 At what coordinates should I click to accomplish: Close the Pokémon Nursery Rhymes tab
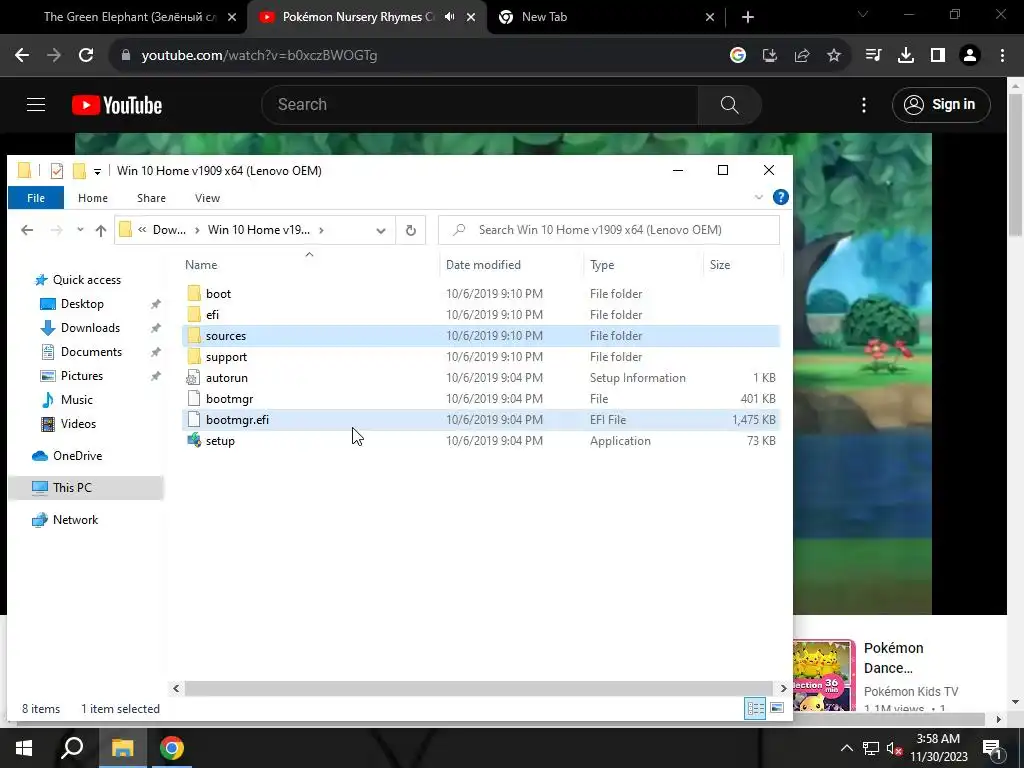click(x=471, y=17)
